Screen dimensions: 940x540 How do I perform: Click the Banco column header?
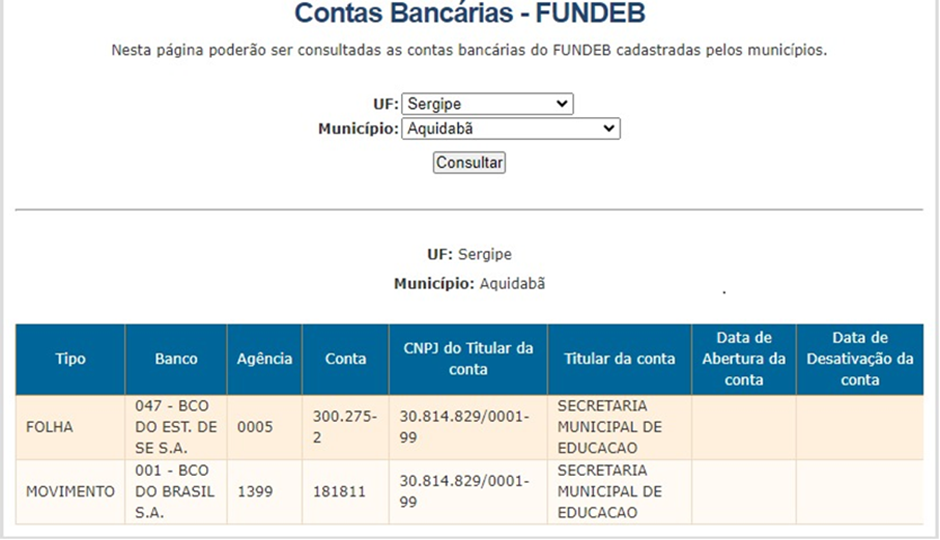tap(176, 359)
